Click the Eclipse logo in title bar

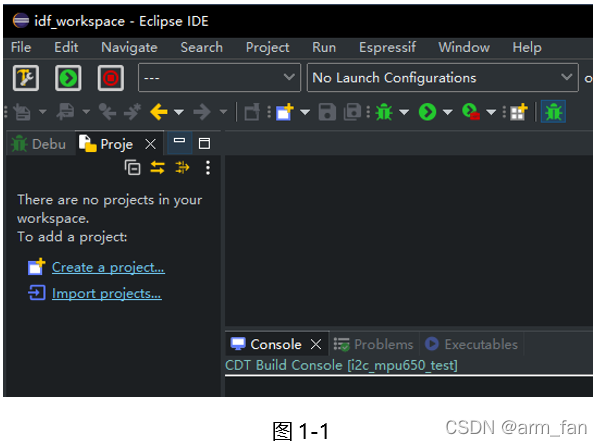[21, 21]
